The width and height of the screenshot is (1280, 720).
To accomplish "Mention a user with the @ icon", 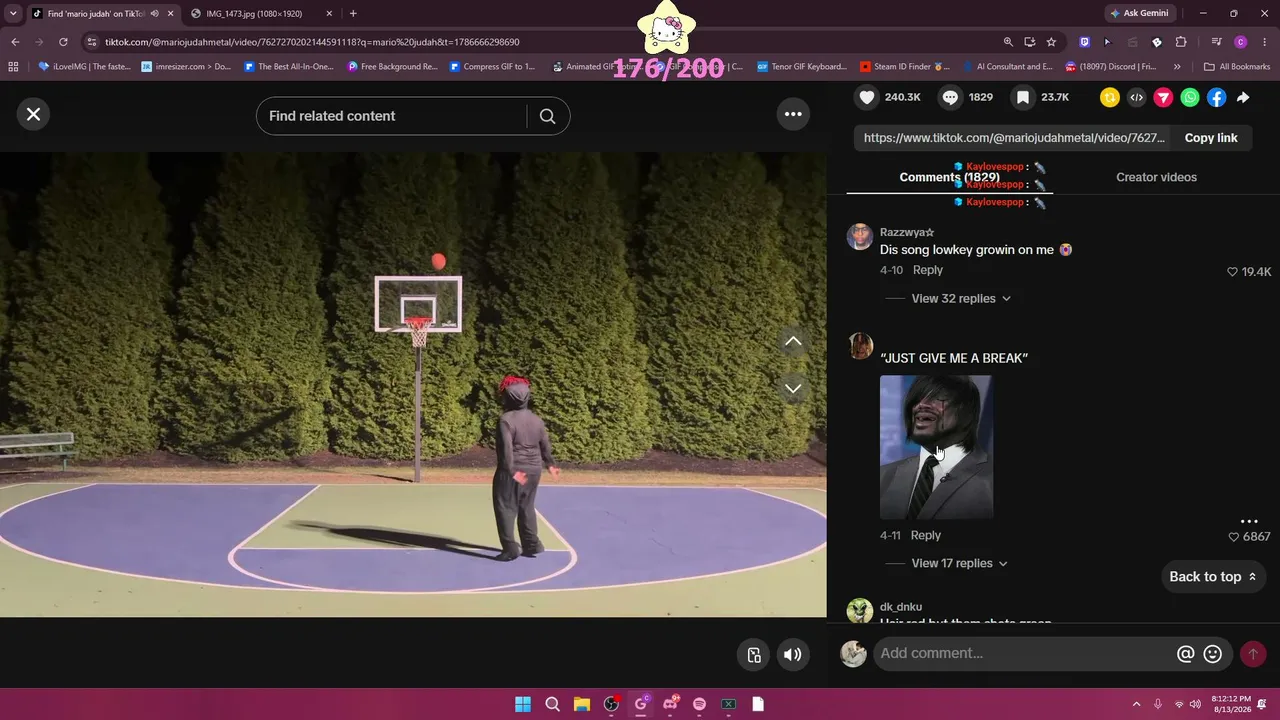I will tap(1185, 654).
